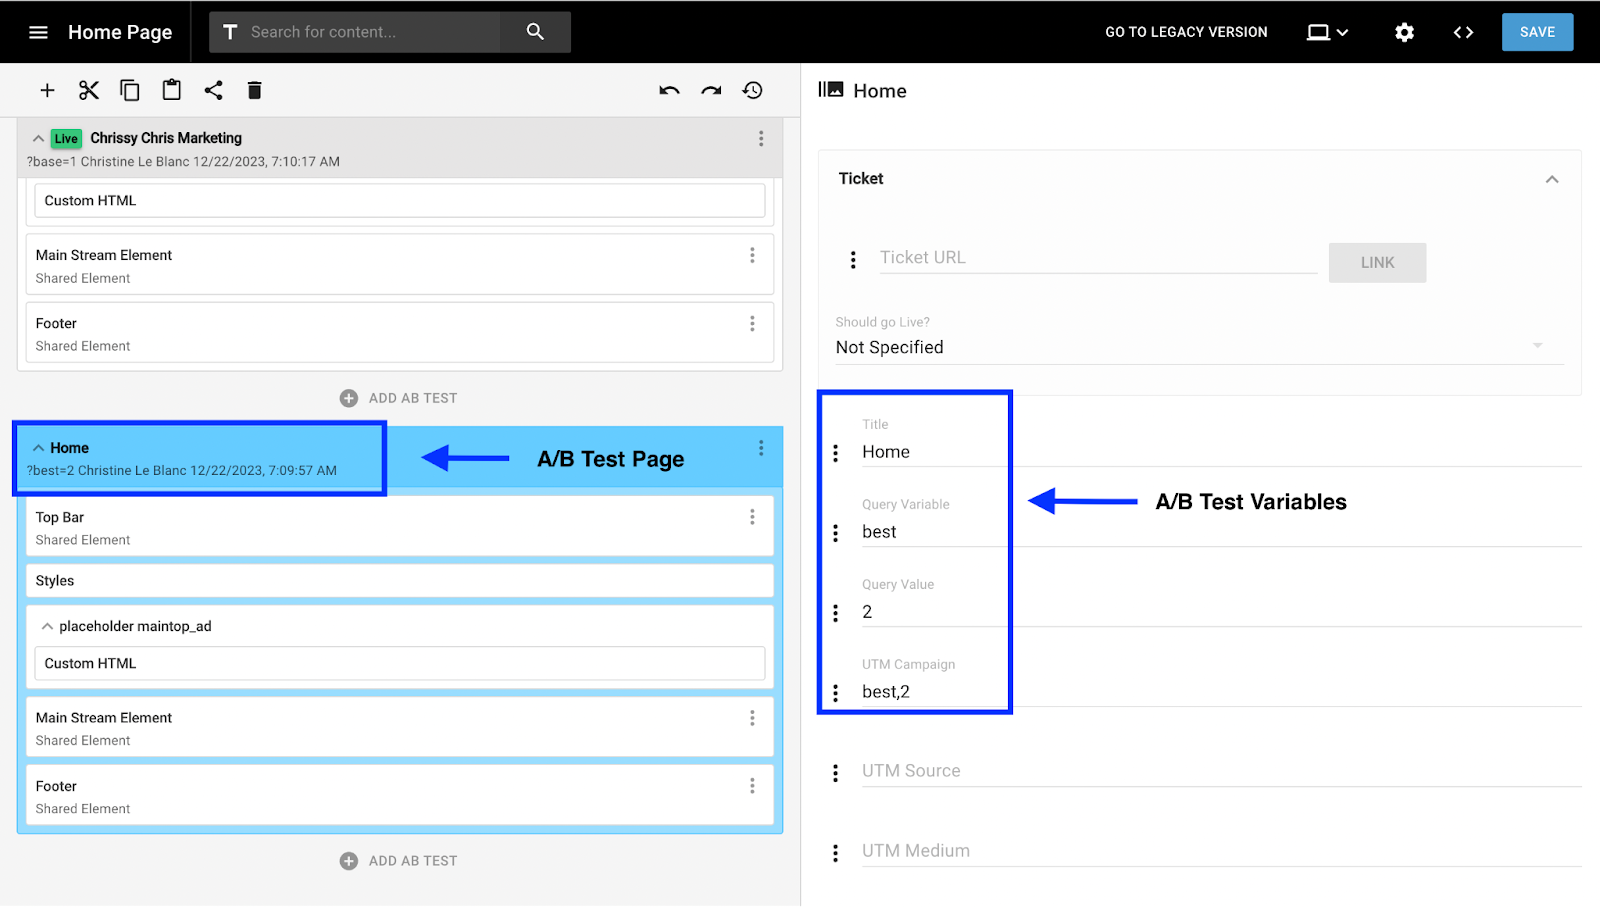
Task: Cut the selected element using the scissors icon
Action: tap(88, 89)
